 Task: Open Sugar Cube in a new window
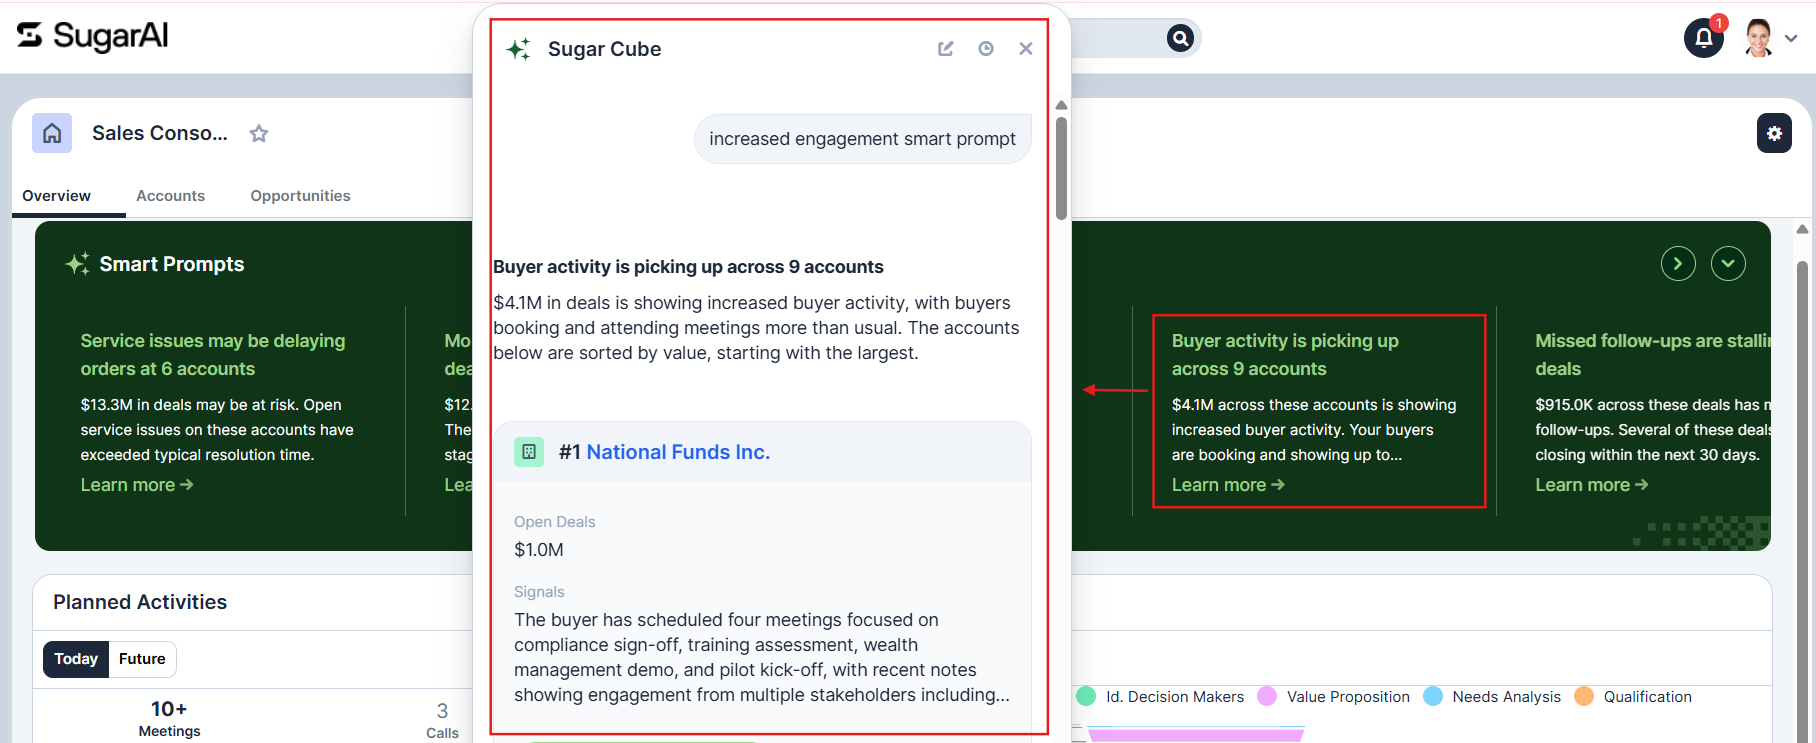pyautogui.click(x=945, y=49)
